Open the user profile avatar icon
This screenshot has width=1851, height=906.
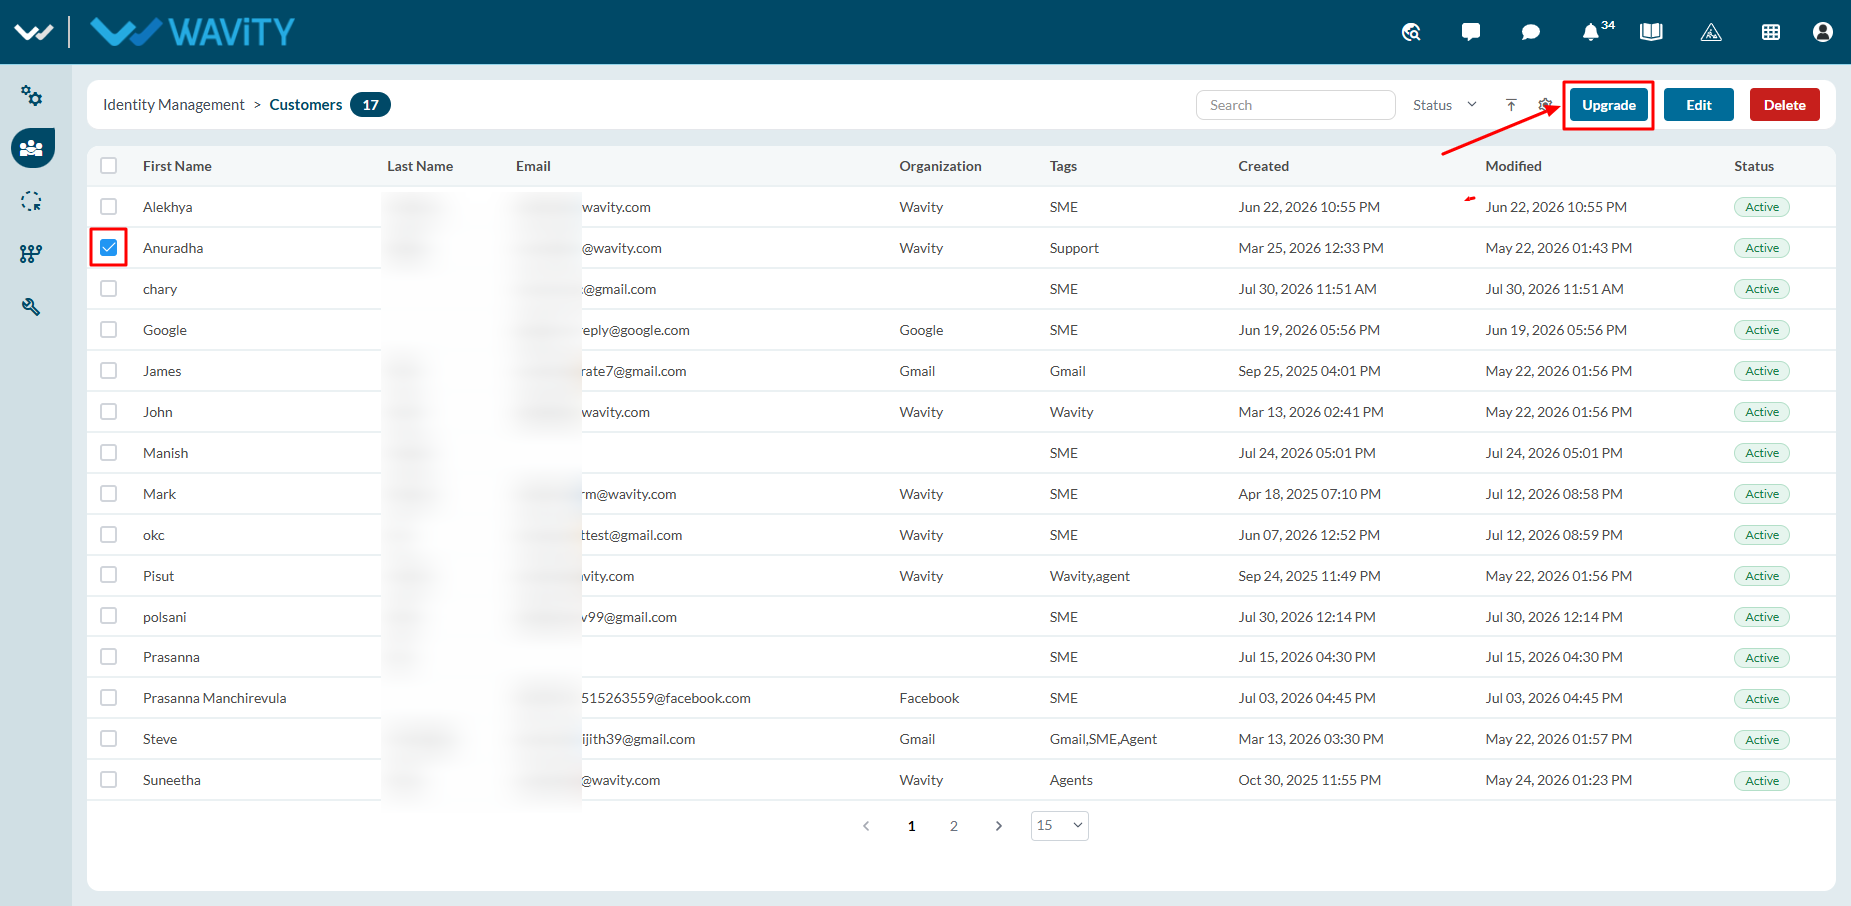1823,32
